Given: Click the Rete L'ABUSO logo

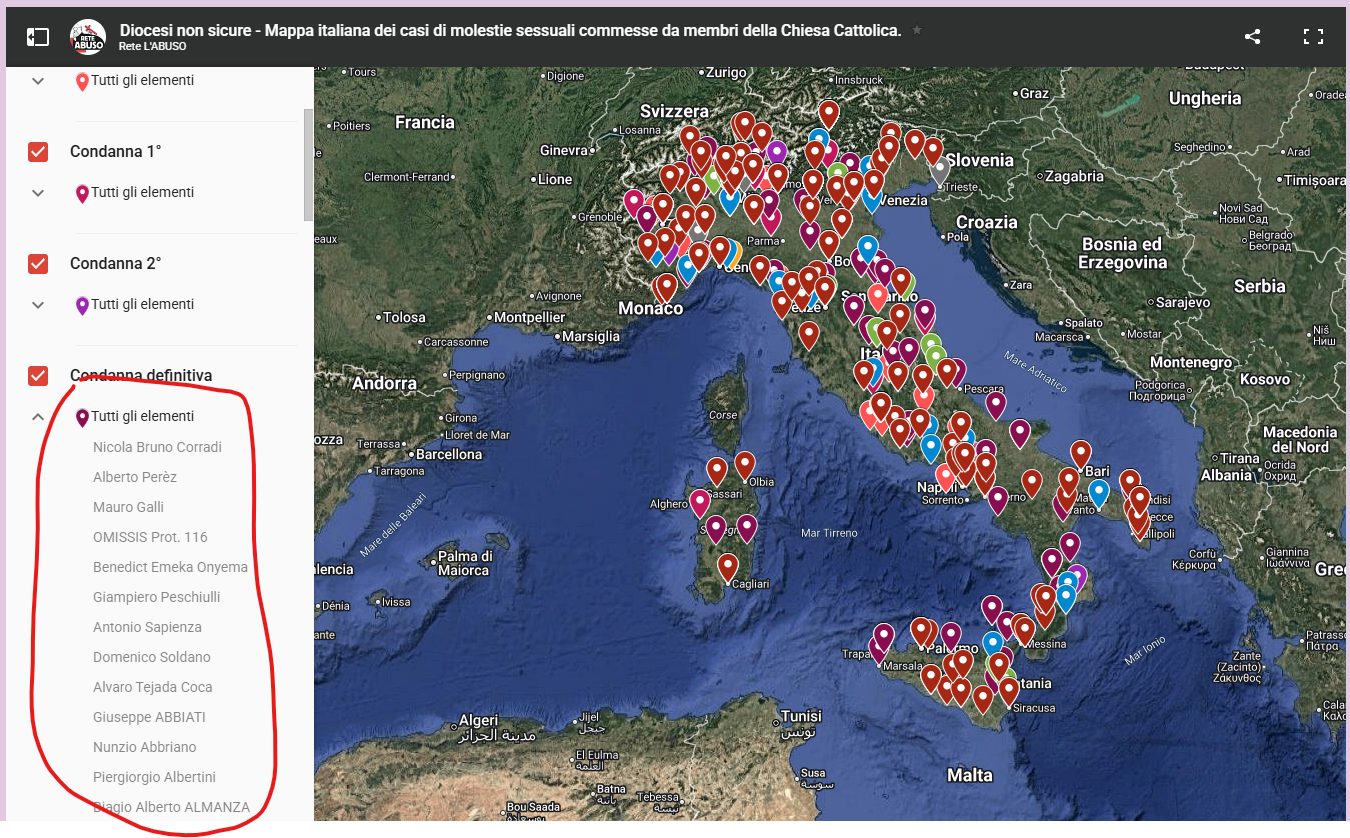Looking at the screenshot, I should (x=88, y=37).
